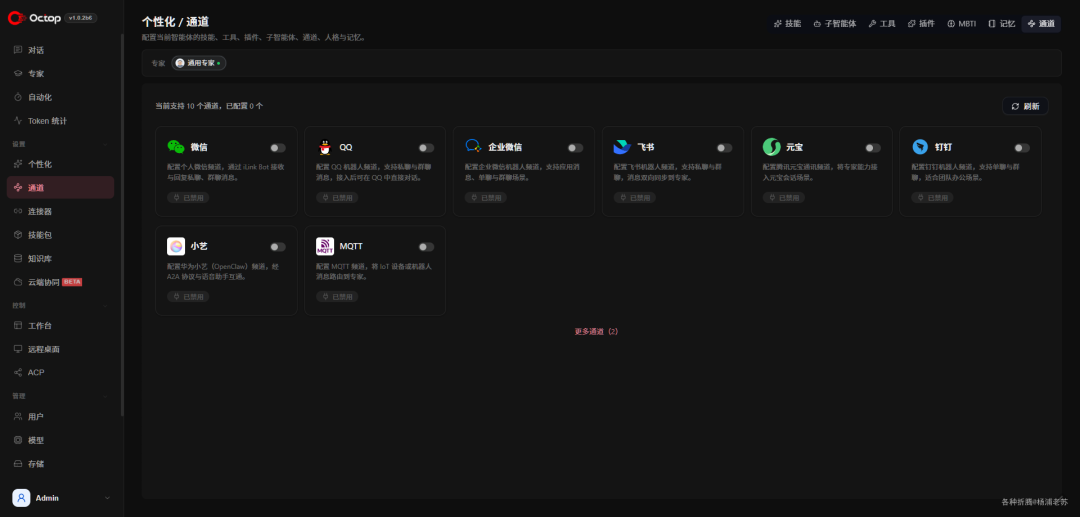Click the 工作台 sidebar icon

point(18,326)
